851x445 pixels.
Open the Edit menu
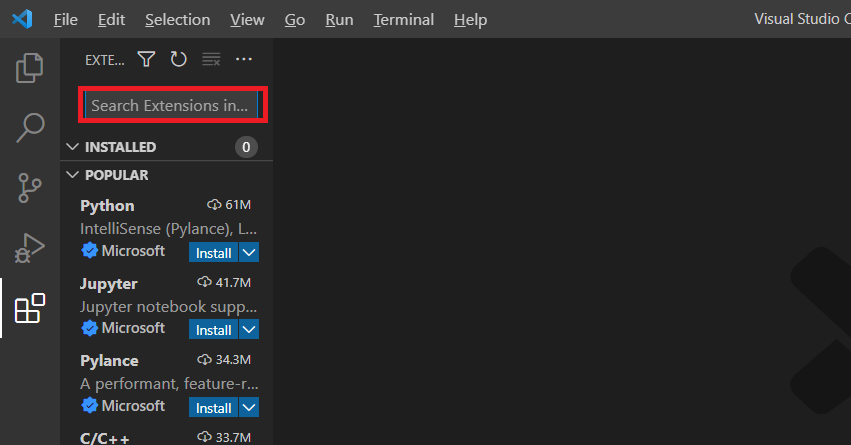(x=111, y=20)
